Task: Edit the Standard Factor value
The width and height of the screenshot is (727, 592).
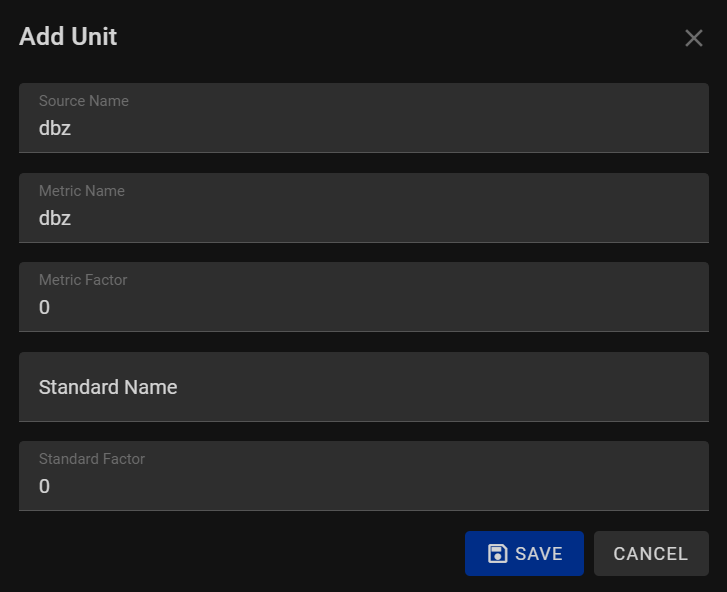Action: (x=364, y=476)
